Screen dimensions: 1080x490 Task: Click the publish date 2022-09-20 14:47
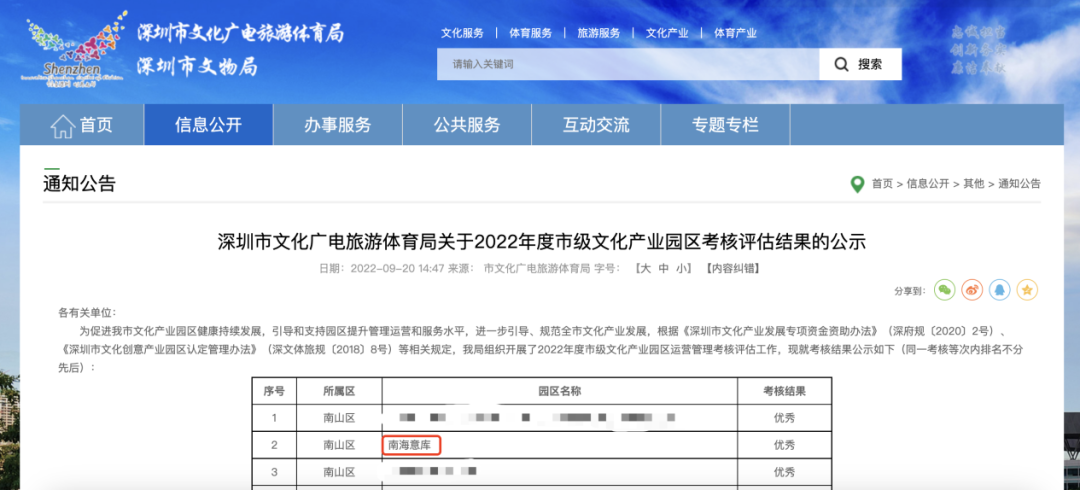point(399,268)
